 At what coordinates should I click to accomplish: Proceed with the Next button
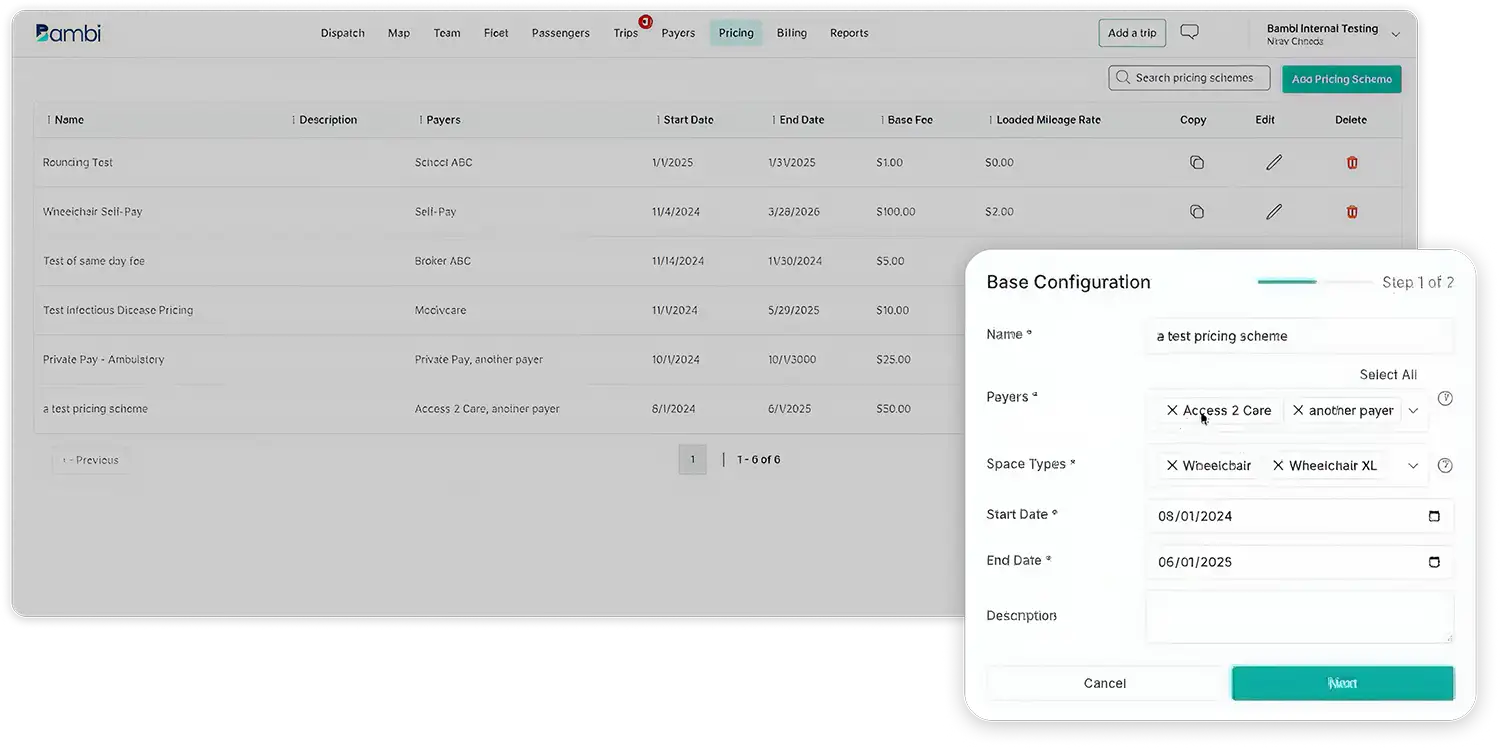[1343, 683]
